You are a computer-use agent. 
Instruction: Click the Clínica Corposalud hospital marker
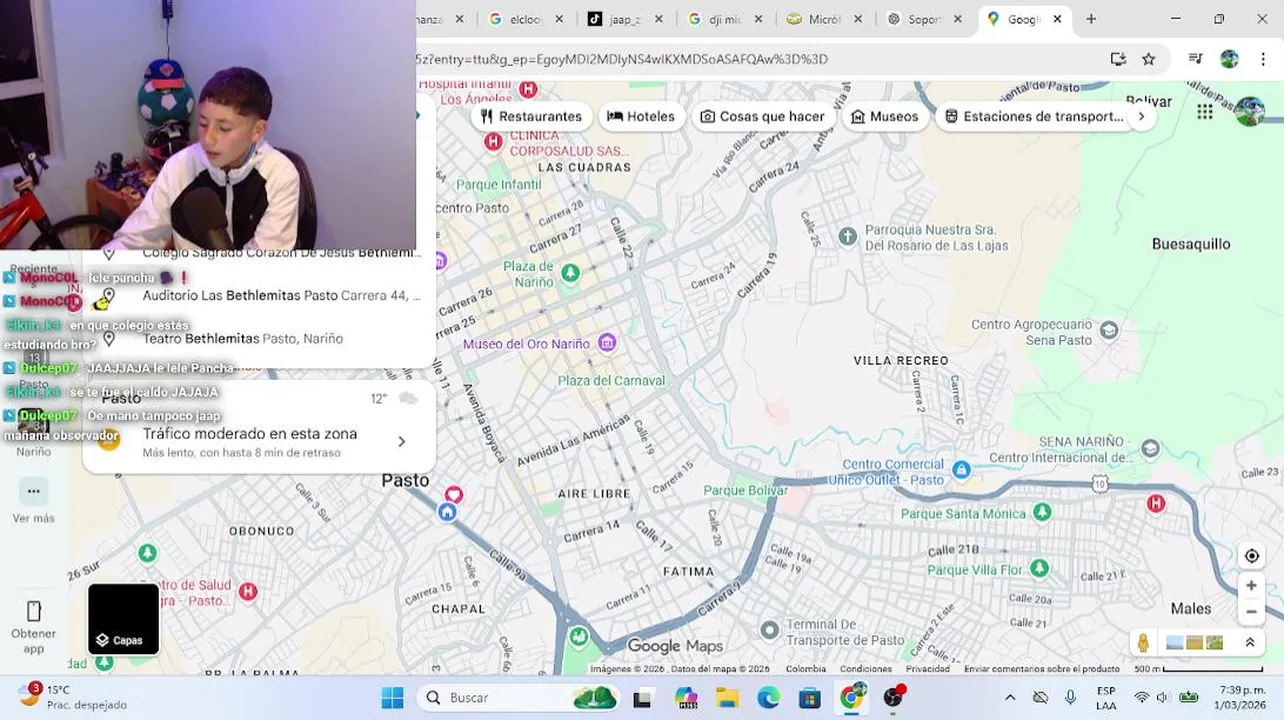[492, 142]
